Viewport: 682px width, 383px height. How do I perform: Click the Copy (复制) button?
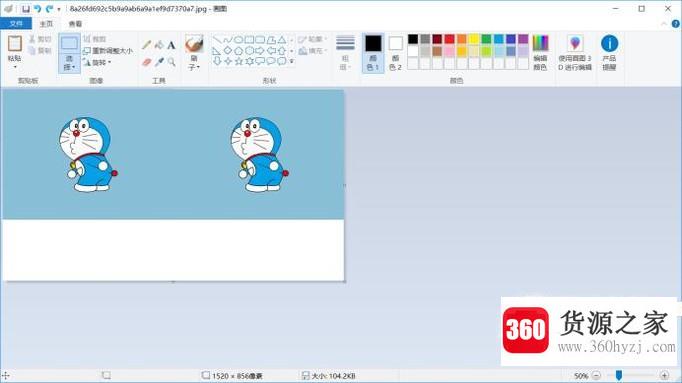(x=40, y=50)
